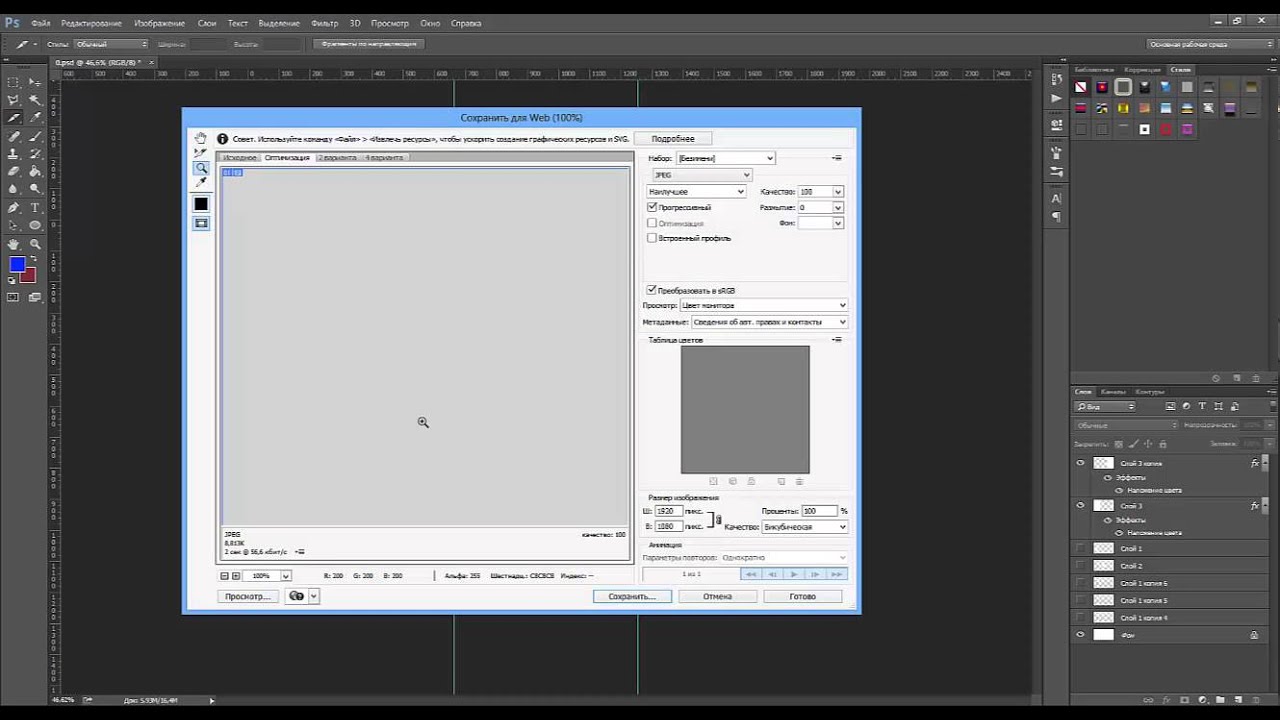Select the Move tool in Photoshop toolbar

click(x=35, y=82)
